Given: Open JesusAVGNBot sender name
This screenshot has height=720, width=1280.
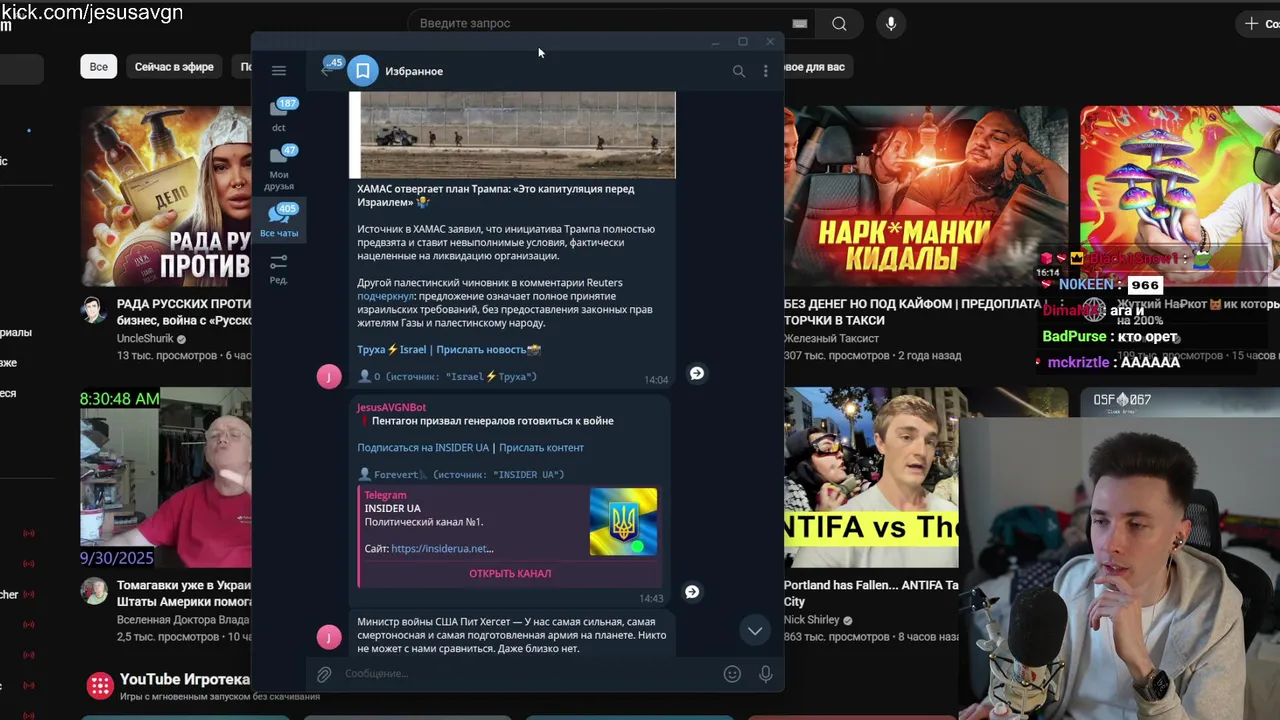Looking at the screenshot, I should tap(392, 407).
